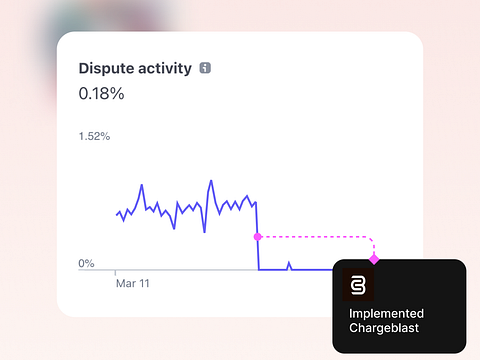Click the Mar 11 tick mark on axis
480x360 pixels.
click(x=115, y=273)
